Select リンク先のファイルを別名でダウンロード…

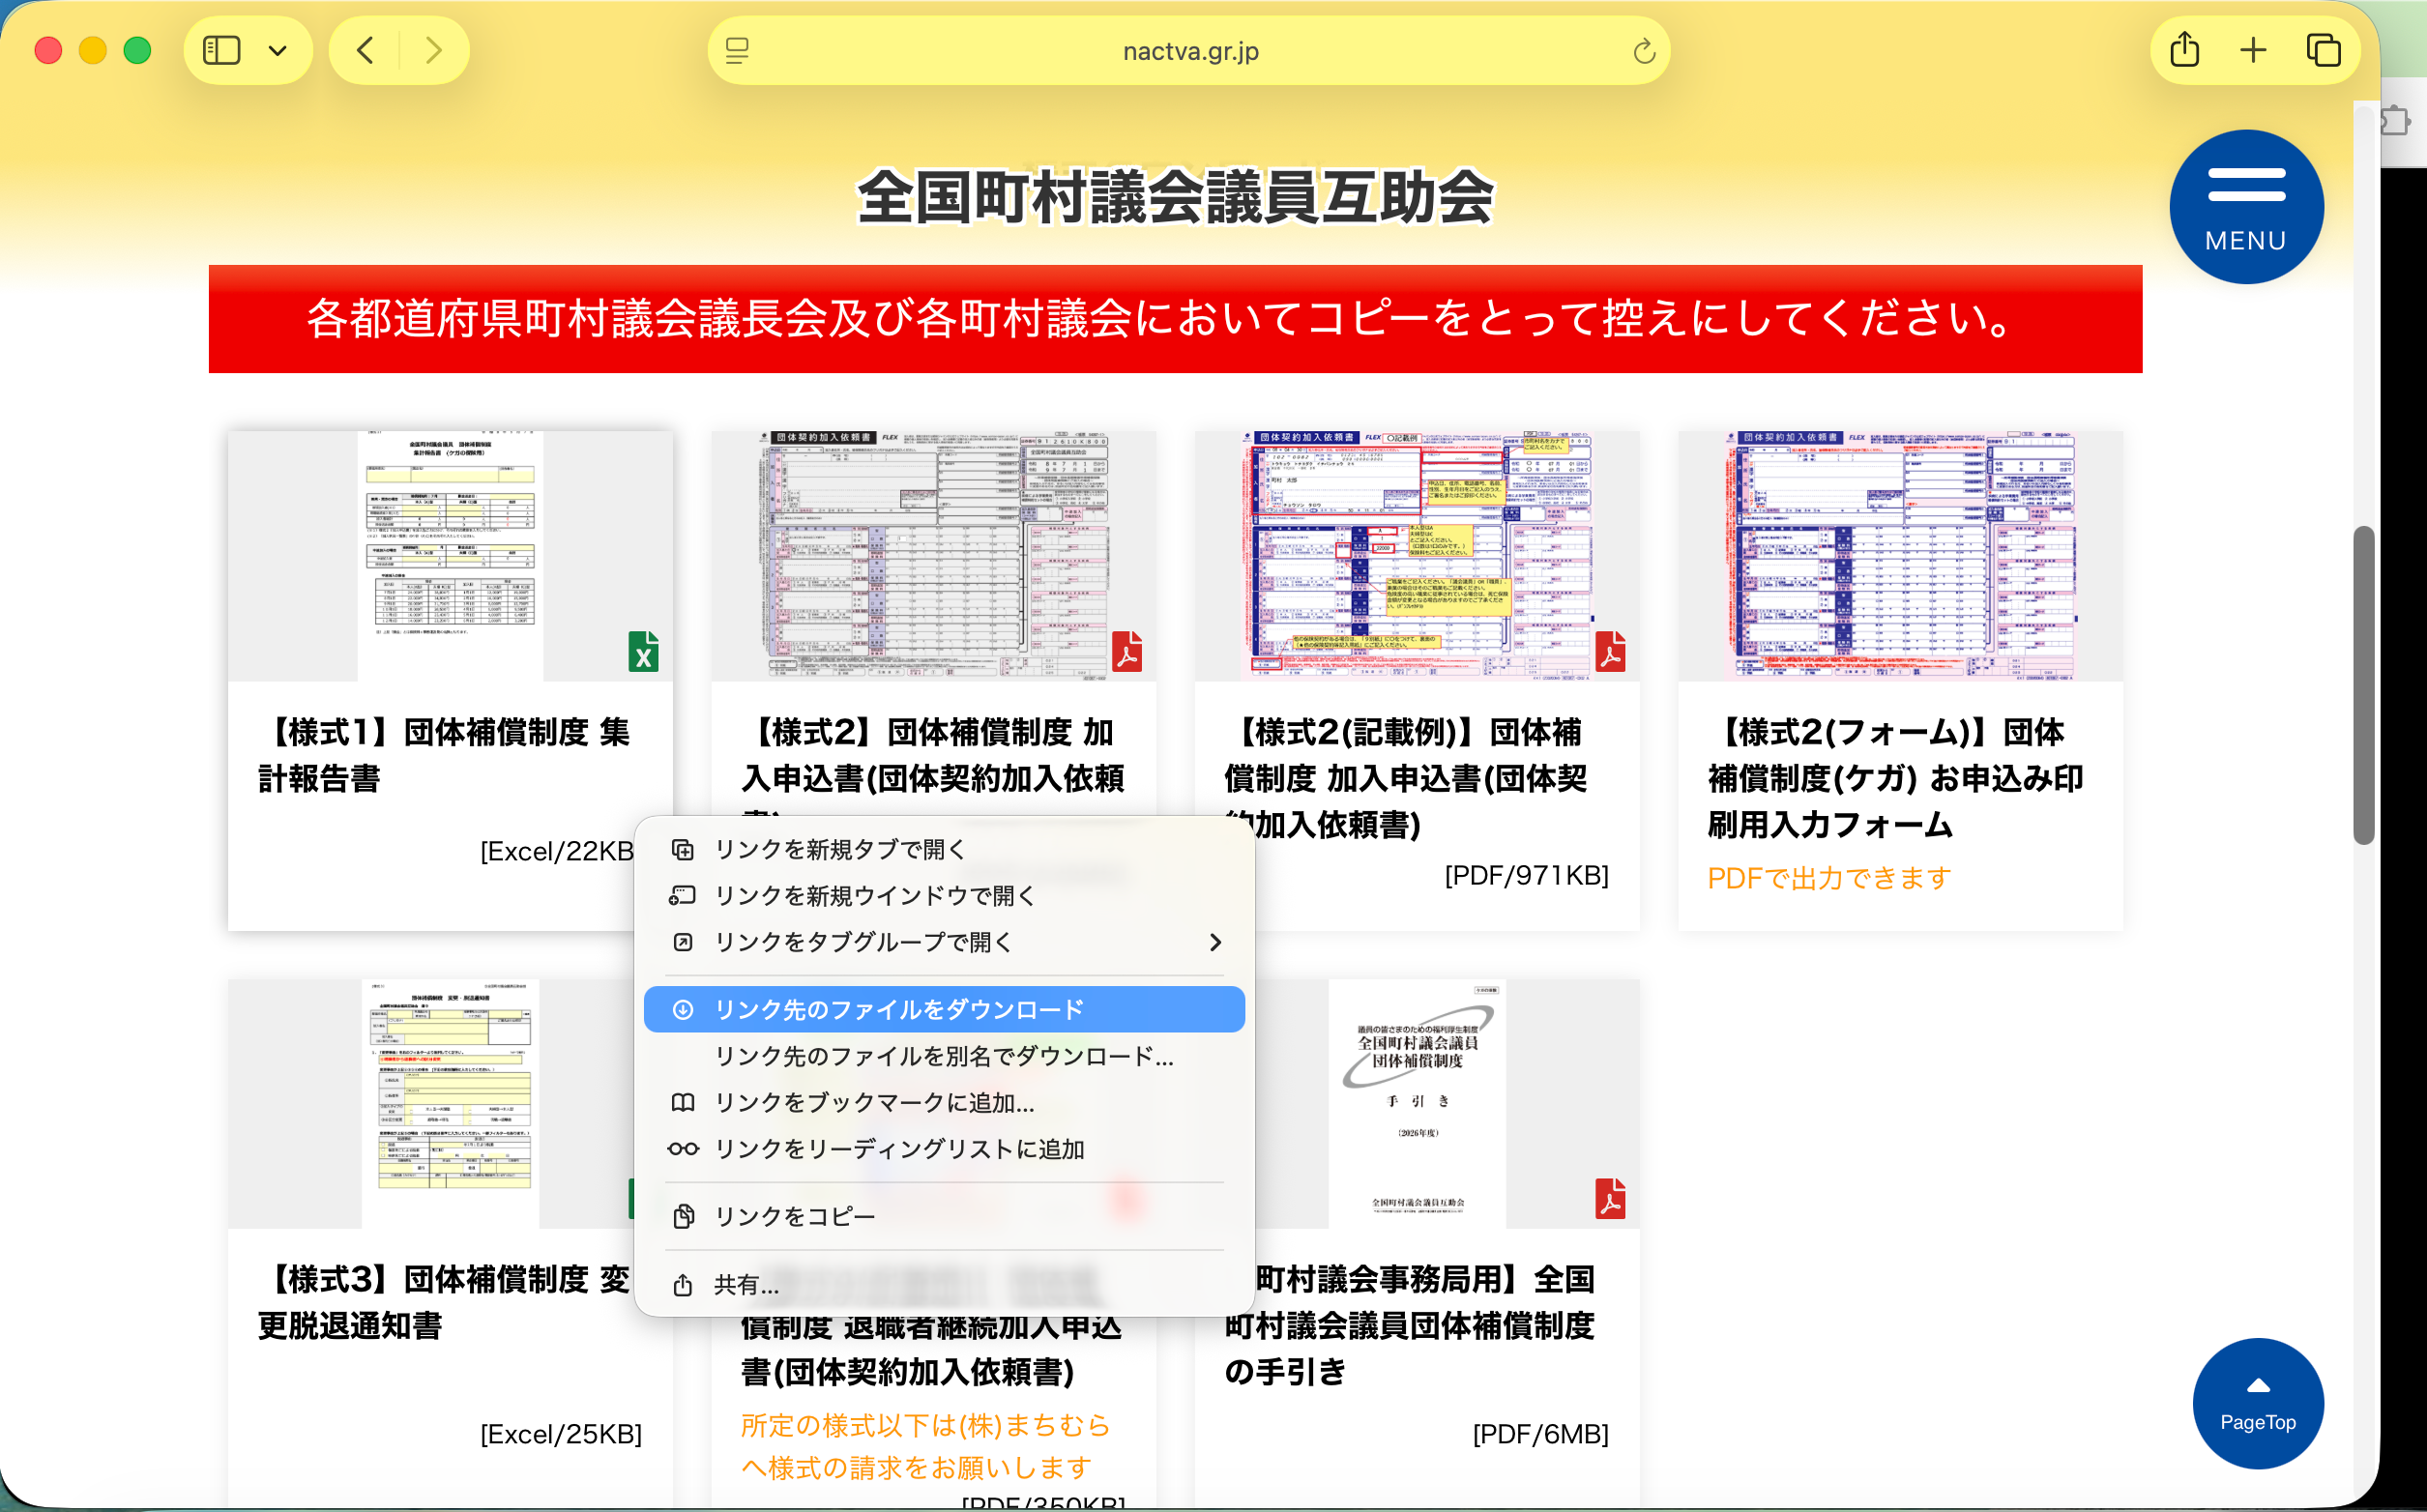[x=944, y=1056]
